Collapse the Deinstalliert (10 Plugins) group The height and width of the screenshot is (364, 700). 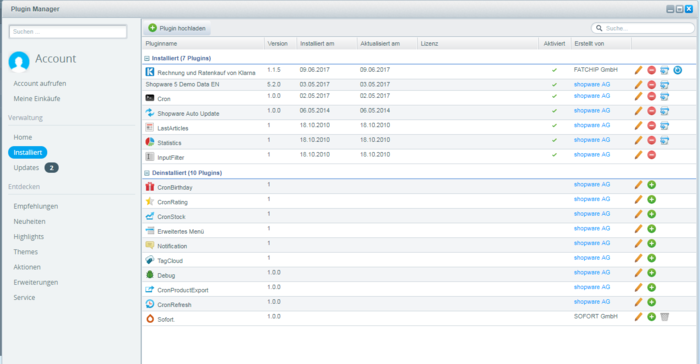pos(147,173)
